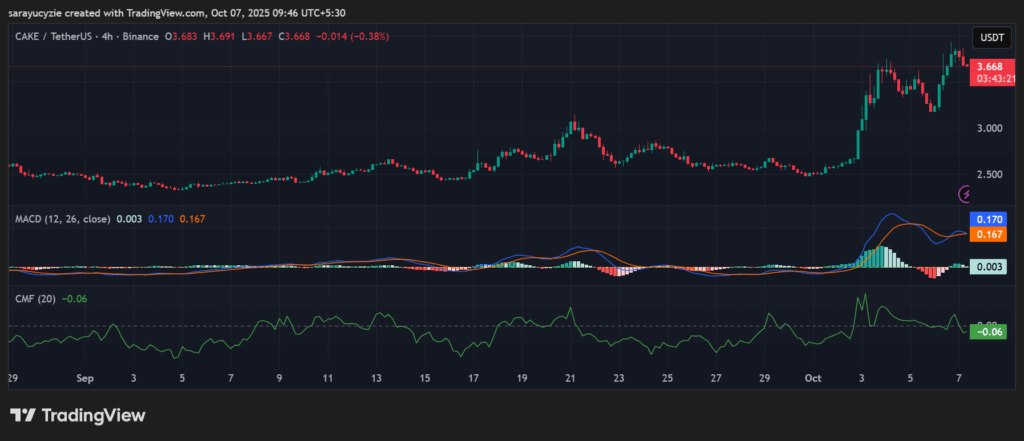The height and width of the screenshot is (441, 1024).
Task: Click the 0.003 histogram value tag
Action: click(x=989, y=265)
